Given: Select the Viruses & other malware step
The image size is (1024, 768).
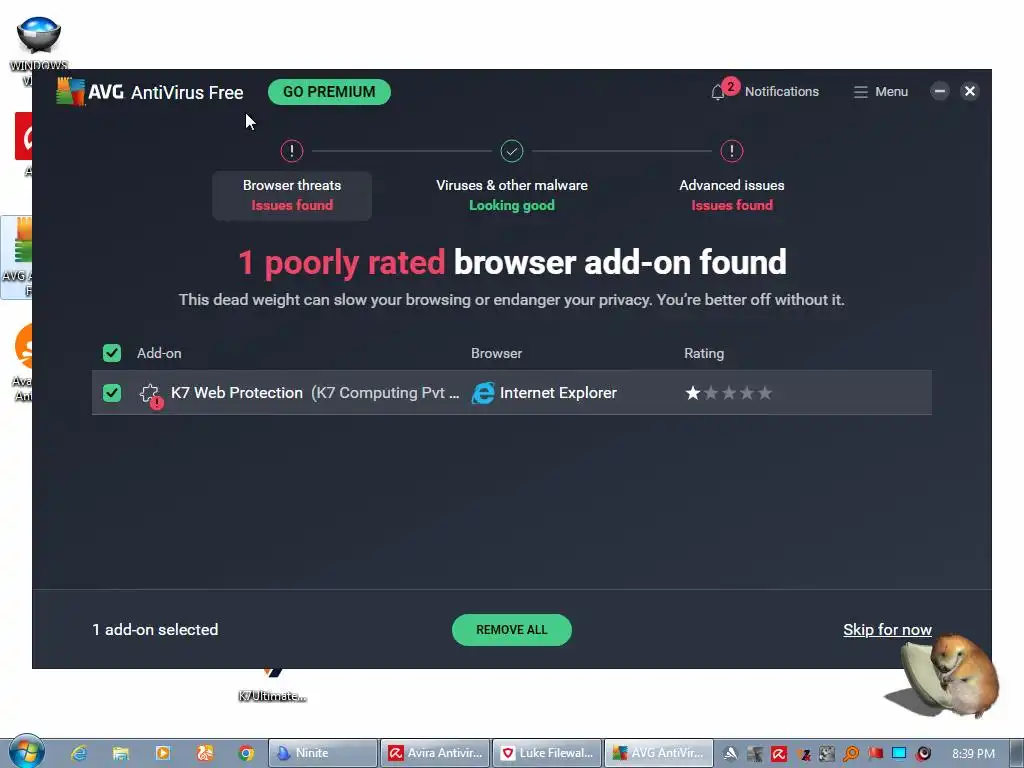Looking at the screenshot, I should point(512,195).
